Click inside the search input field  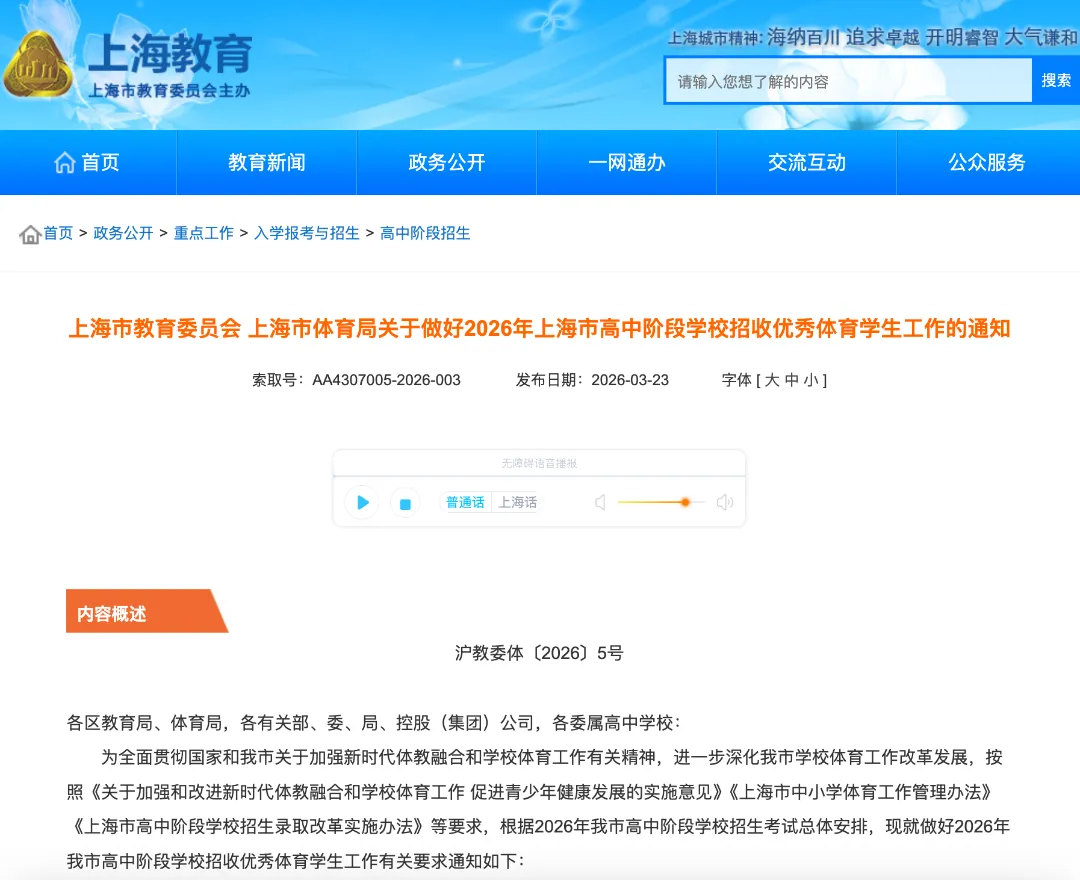pyautogui.click(x=848, y=79)
